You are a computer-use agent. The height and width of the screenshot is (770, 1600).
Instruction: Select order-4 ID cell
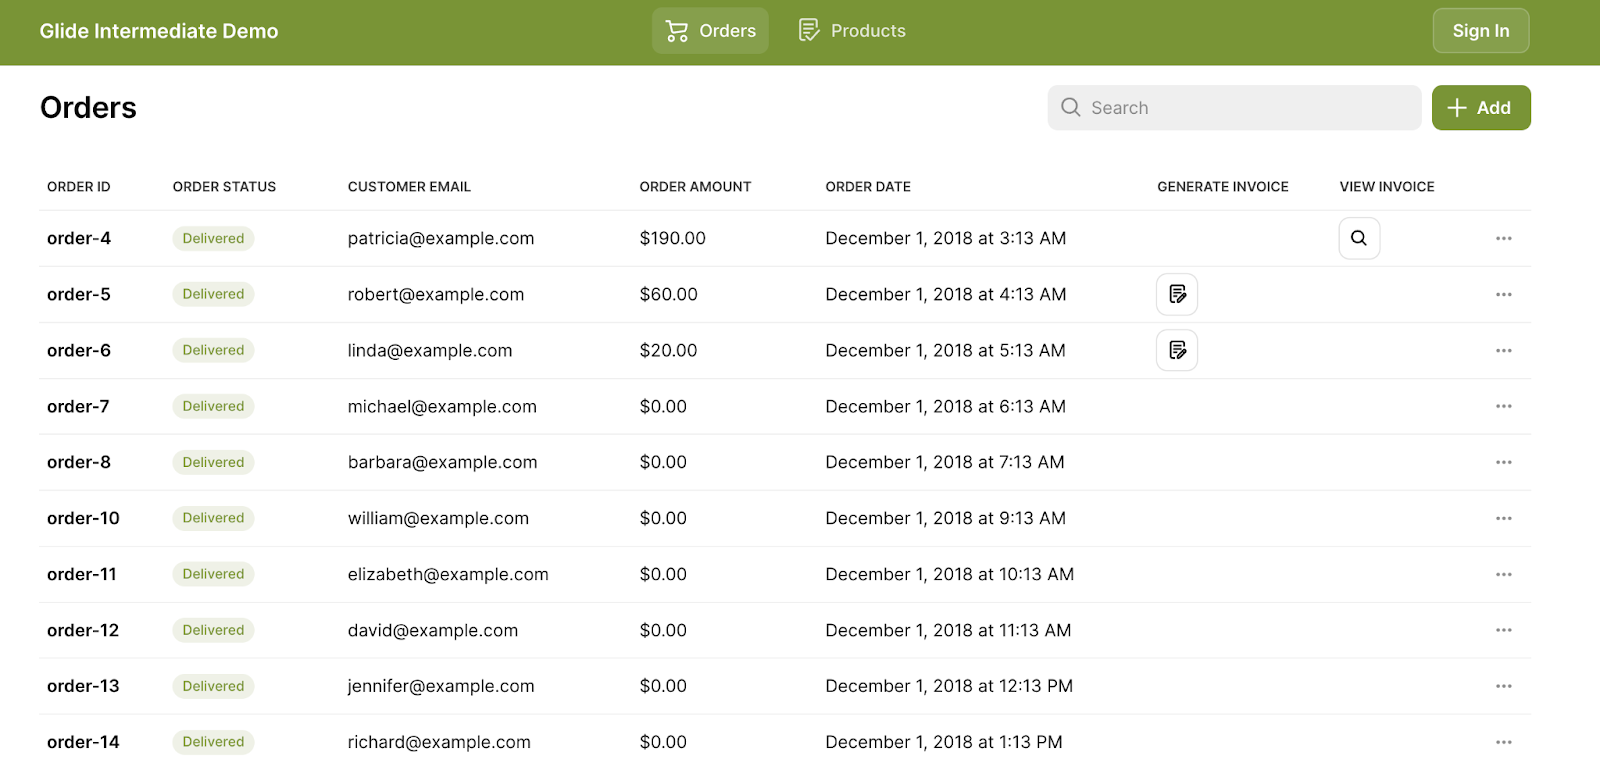(79, 238)
